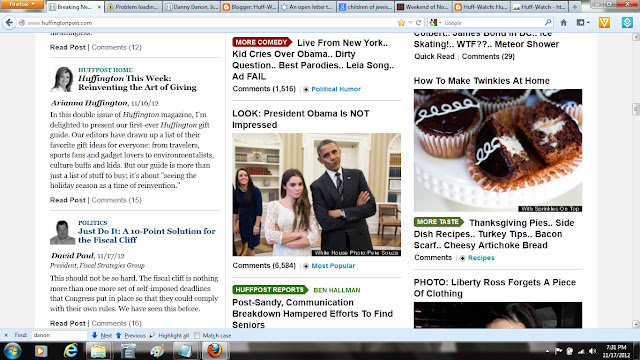
Task: Enable Highlight all in find bar
Action: click(169, 336)
